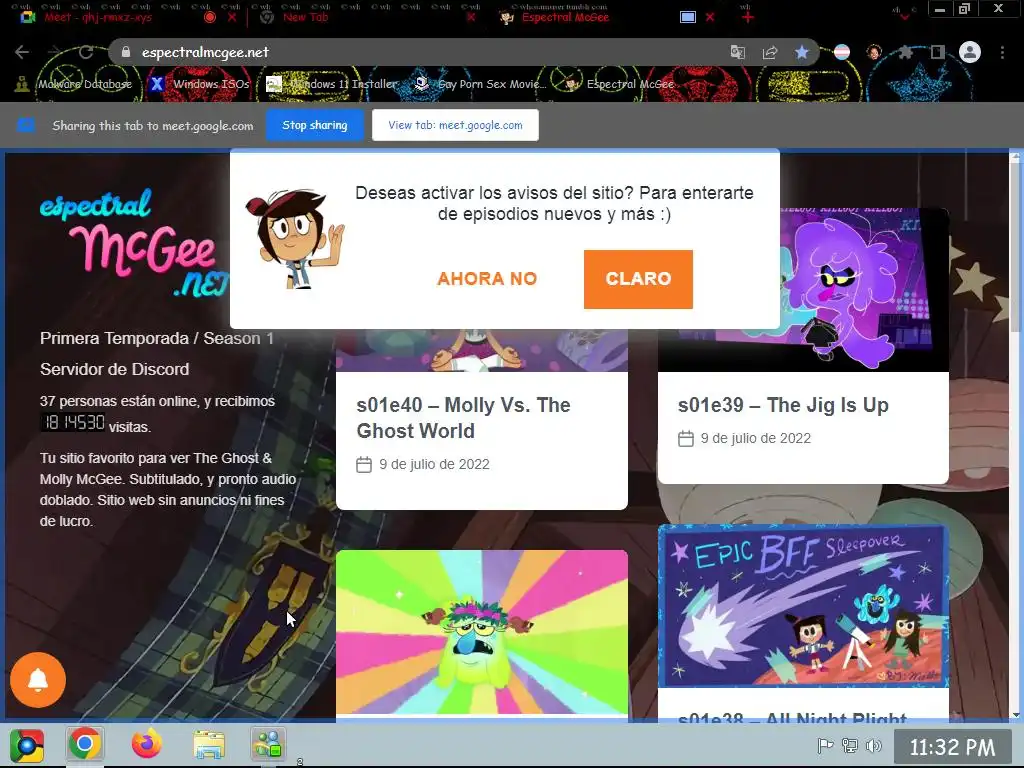Screen dimensions: 1024x768
Task: Open the ChromeOS-style Chrome taskbar icon
Action: tap(27, 746)
